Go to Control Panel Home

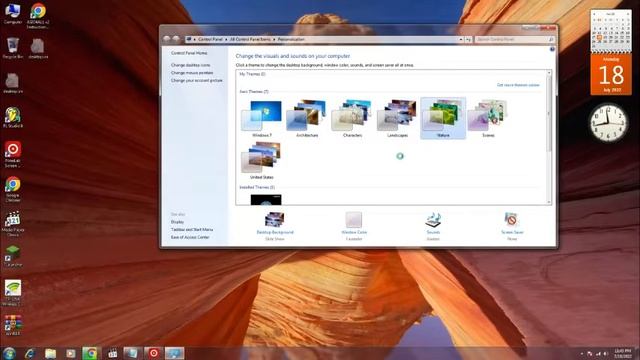[x=189, y=53]
